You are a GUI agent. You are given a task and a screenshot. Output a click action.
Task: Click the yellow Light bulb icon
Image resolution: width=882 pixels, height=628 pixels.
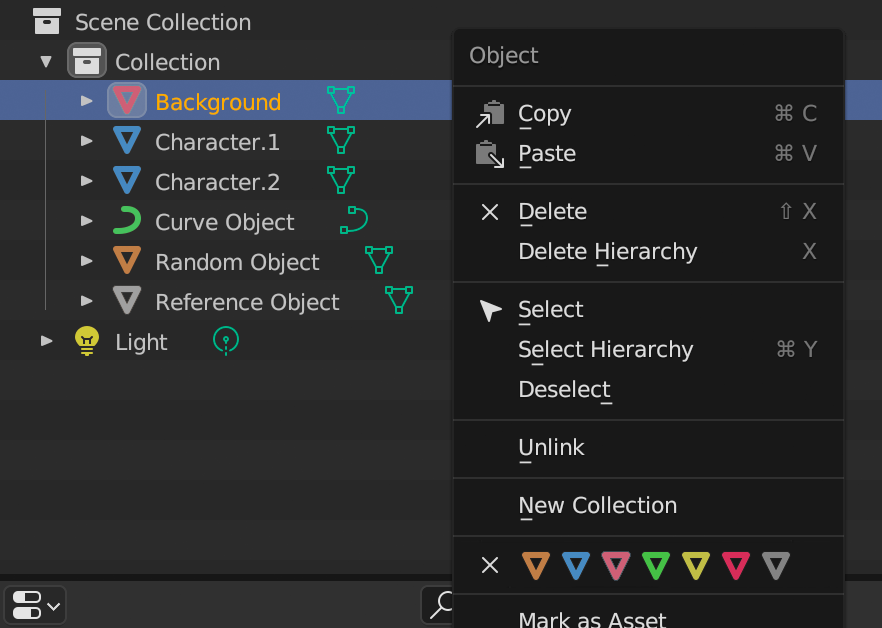coord(87,341)
